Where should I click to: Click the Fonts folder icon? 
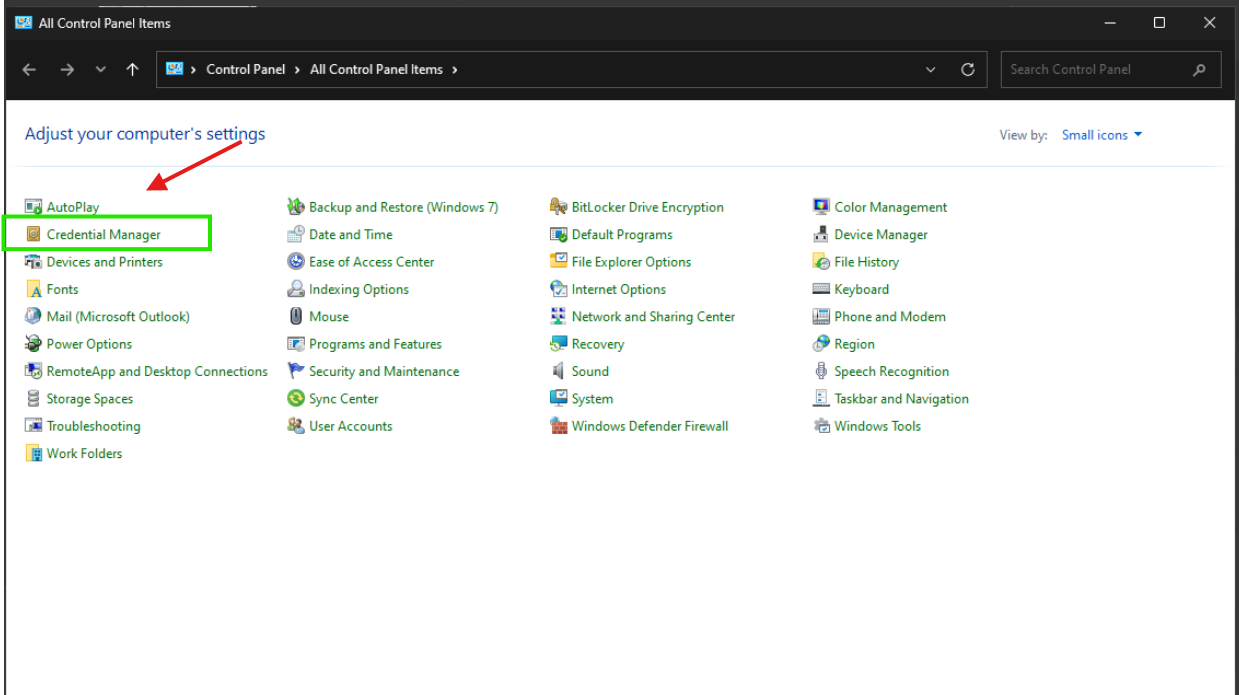coord(33,289)
